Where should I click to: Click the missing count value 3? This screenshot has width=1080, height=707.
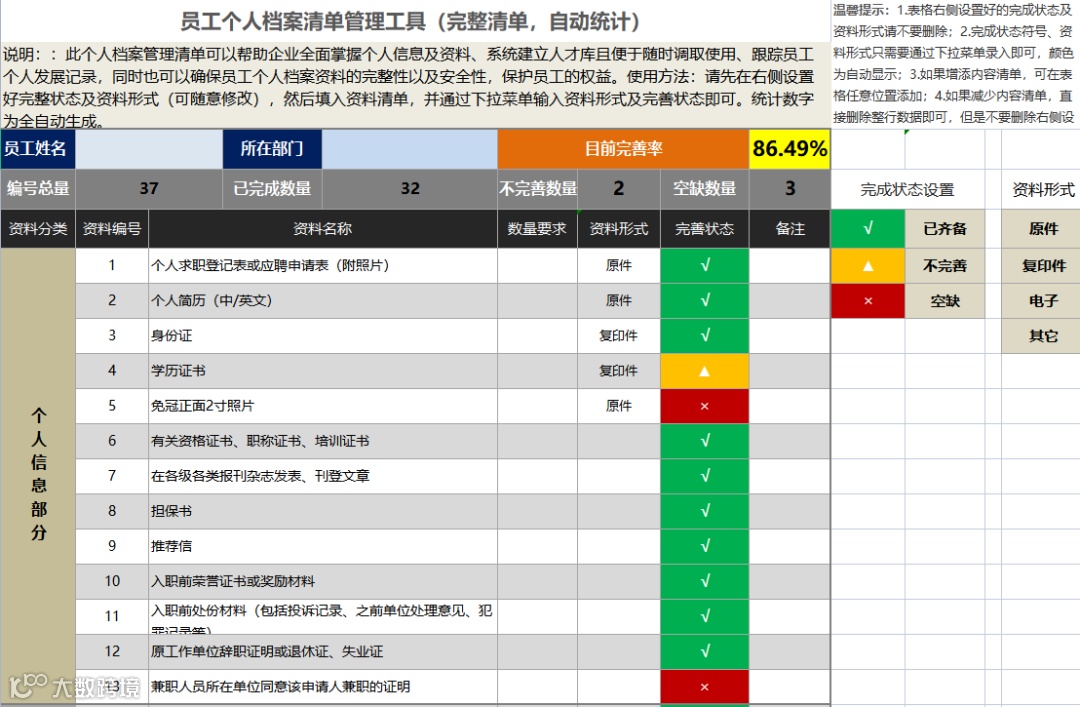[x=789, y=189]
